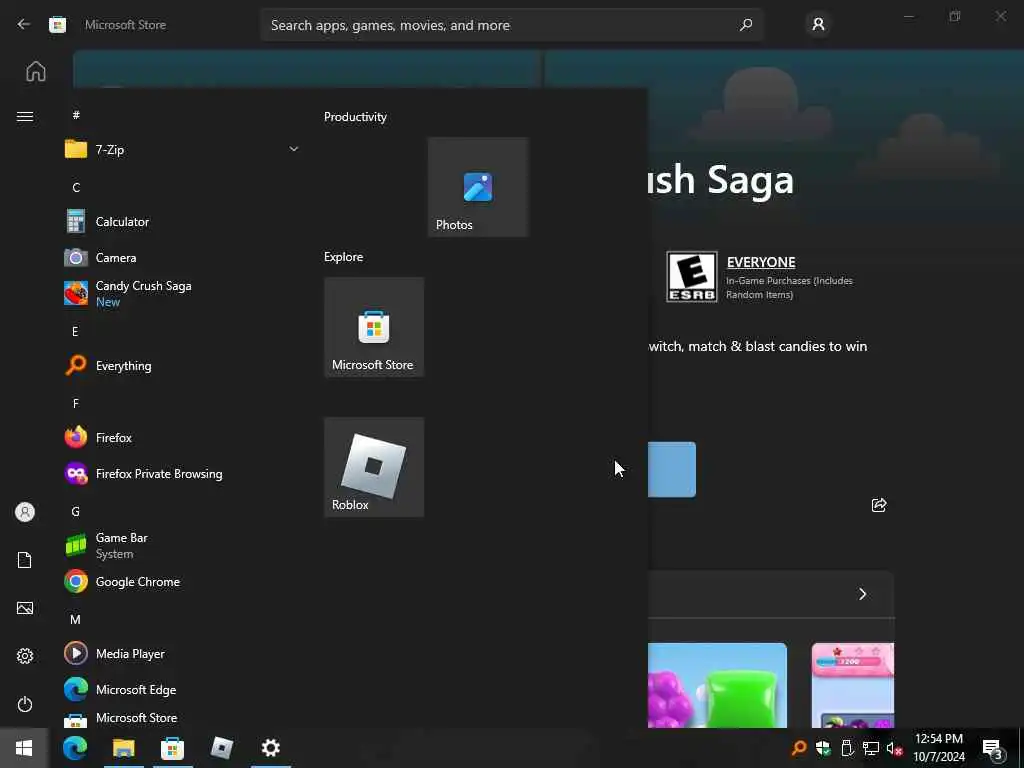Open the purple and green candy screenshot
The height and width of the screenshot is (768, 1024).
coord(717,685)
